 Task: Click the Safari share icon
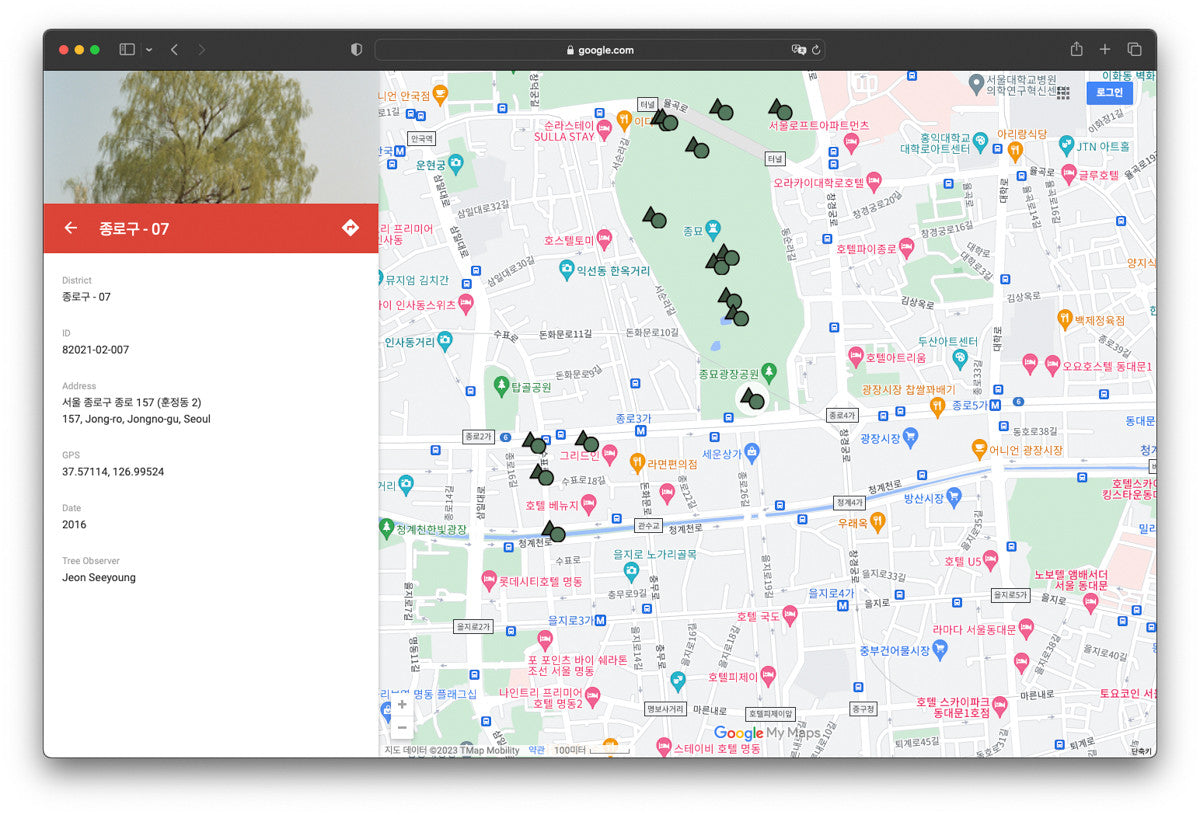click(x=1076, y=49)
